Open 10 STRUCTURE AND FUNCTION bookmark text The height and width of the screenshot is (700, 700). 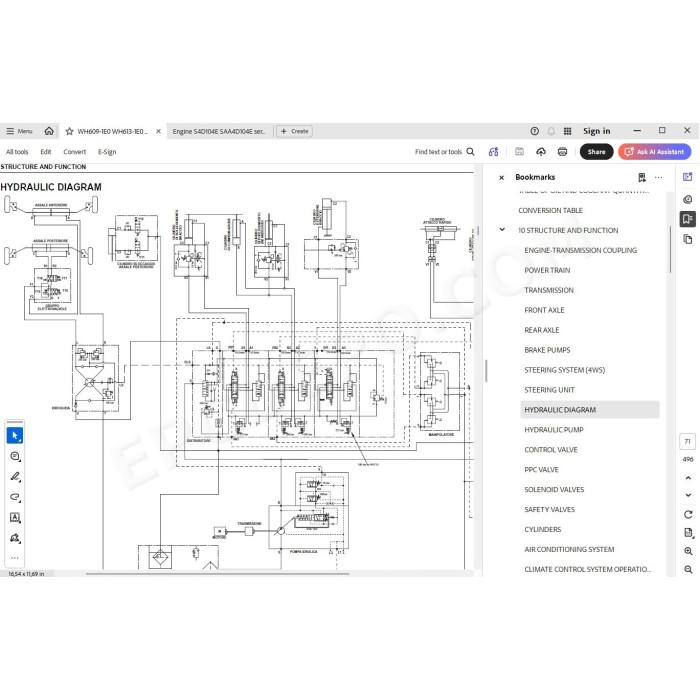(x=568, y=230)
